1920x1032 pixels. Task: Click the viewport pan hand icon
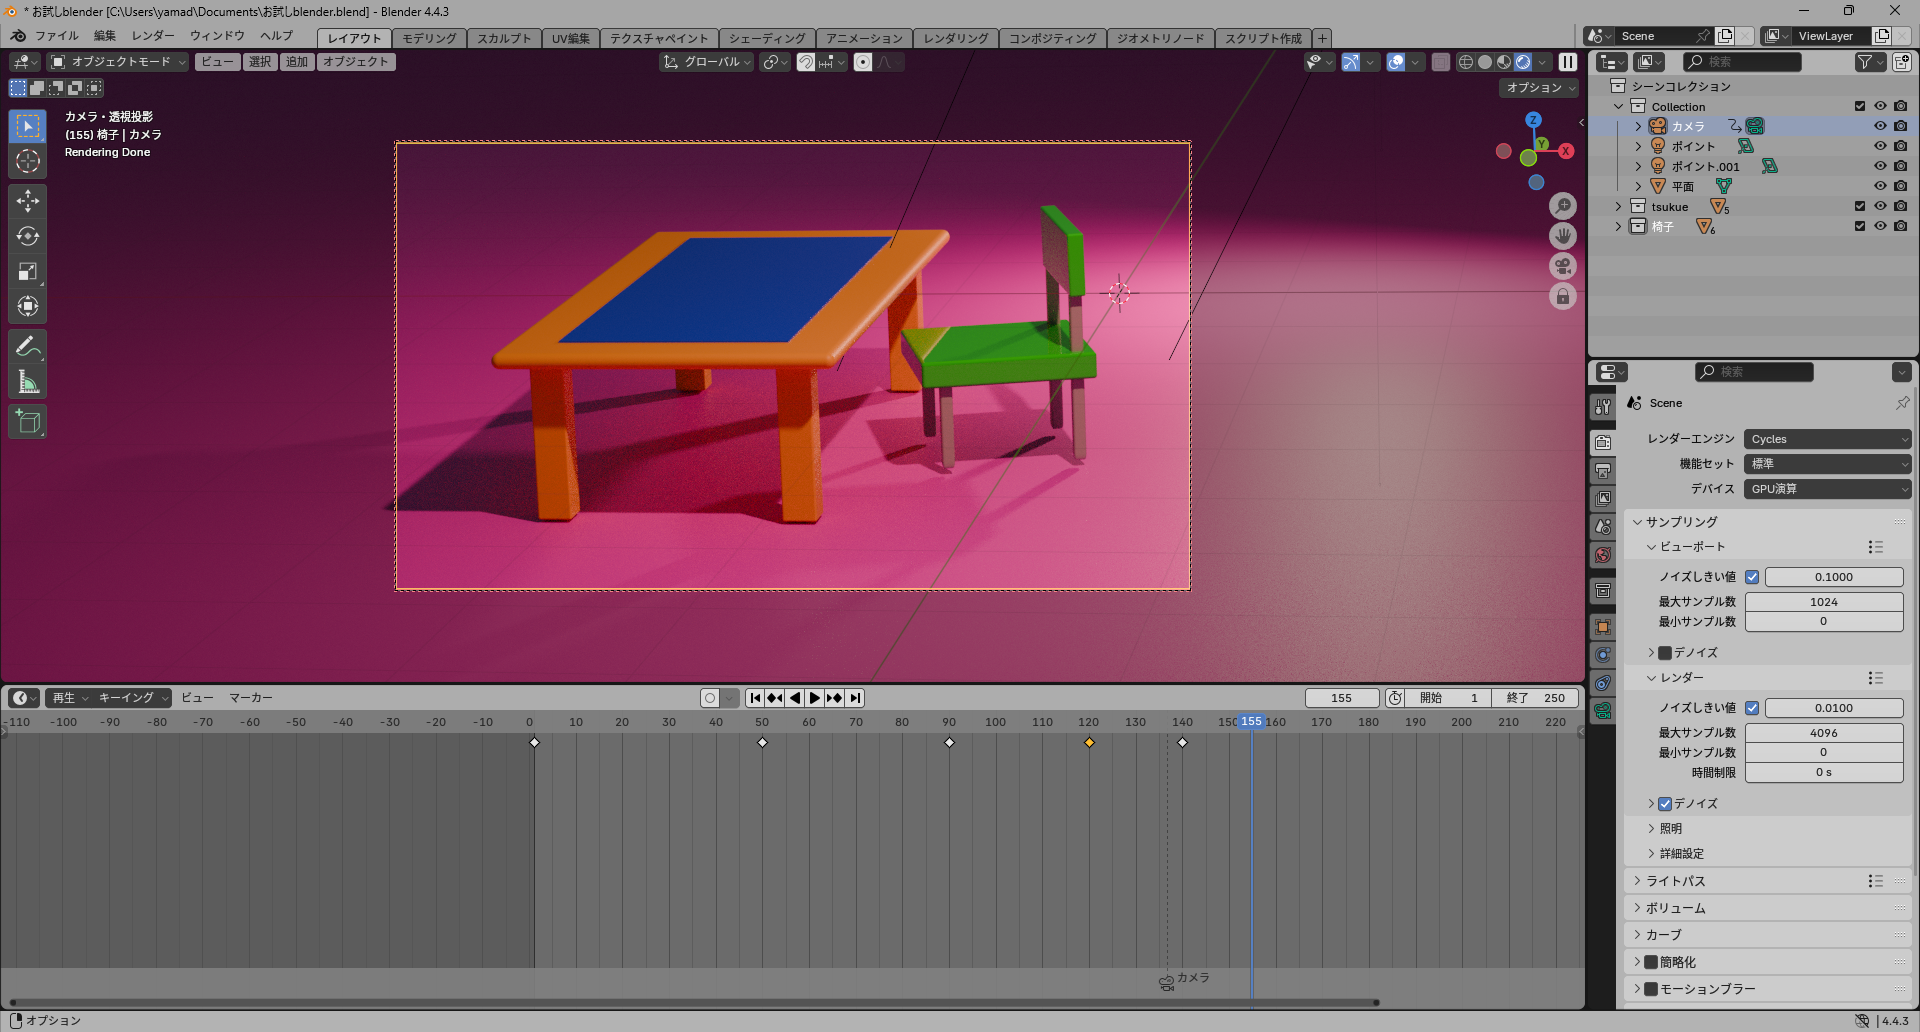pyautogui.click(x=1562, y=236)
